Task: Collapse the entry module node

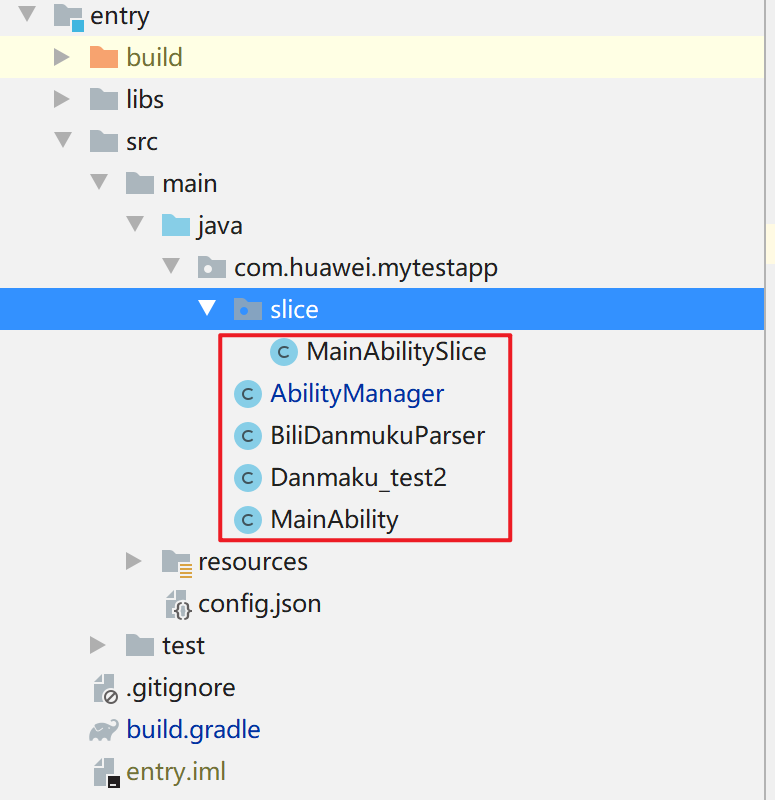Action: click(27, 15)
